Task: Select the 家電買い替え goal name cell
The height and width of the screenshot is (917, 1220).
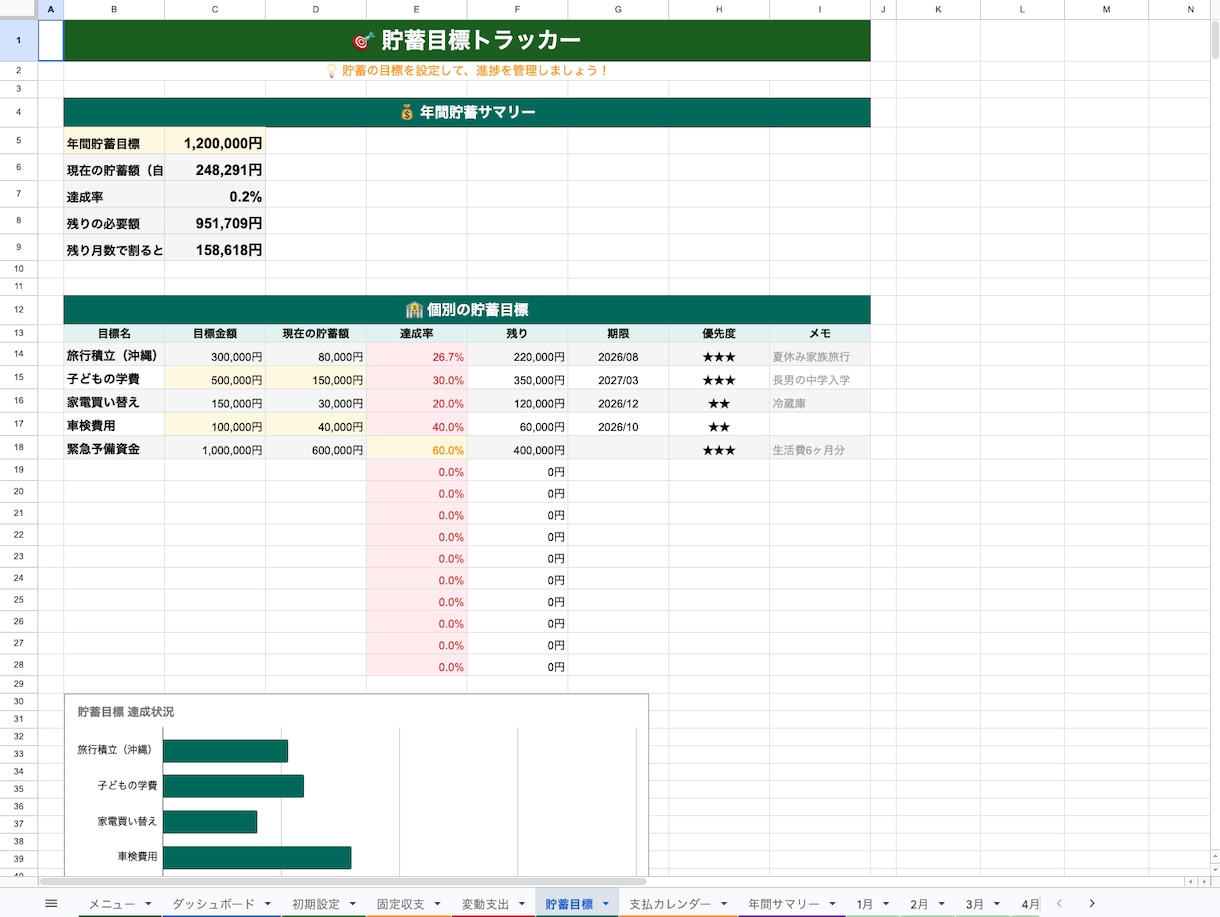Action: click(x=114, y=403)
